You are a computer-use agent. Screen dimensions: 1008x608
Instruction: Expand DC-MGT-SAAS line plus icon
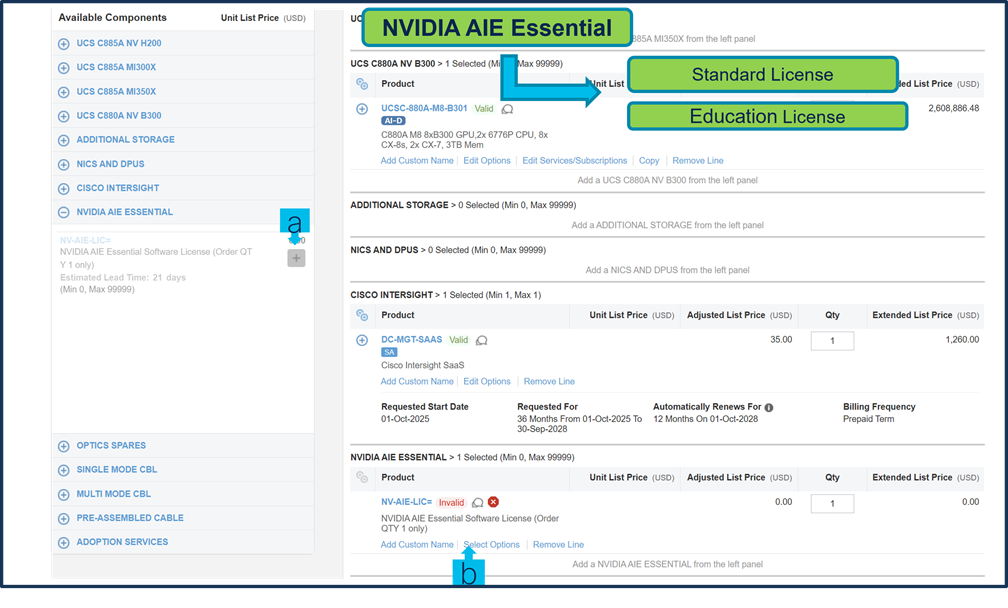362,340
